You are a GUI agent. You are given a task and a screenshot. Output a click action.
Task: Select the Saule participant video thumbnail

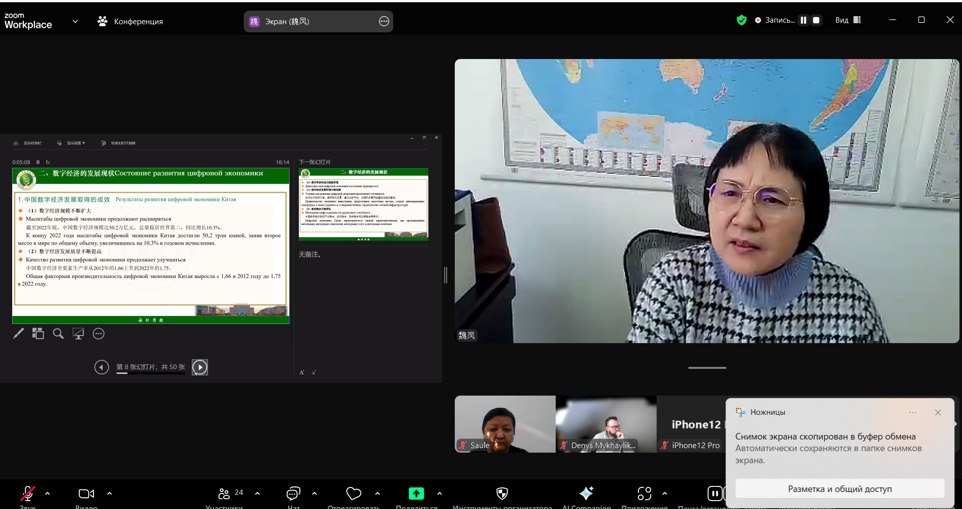(505, 423)
